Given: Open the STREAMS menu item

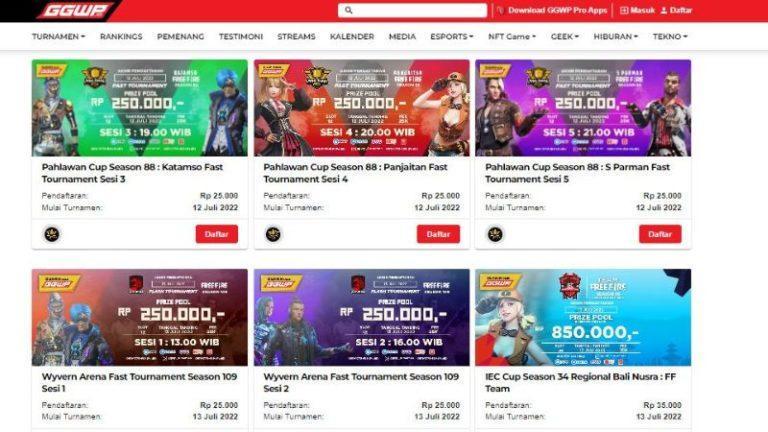Looking at the screenshot, I should coord(296,36).
